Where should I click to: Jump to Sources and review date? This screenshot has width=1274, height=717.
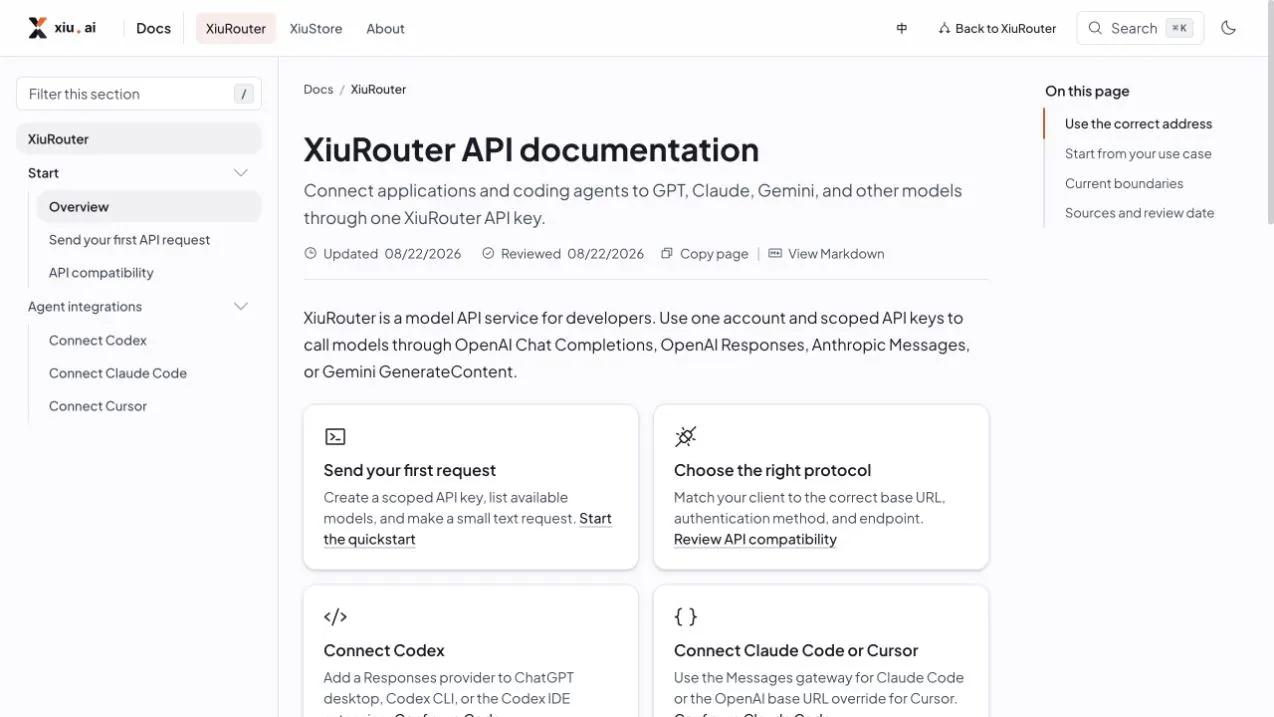1140,213
